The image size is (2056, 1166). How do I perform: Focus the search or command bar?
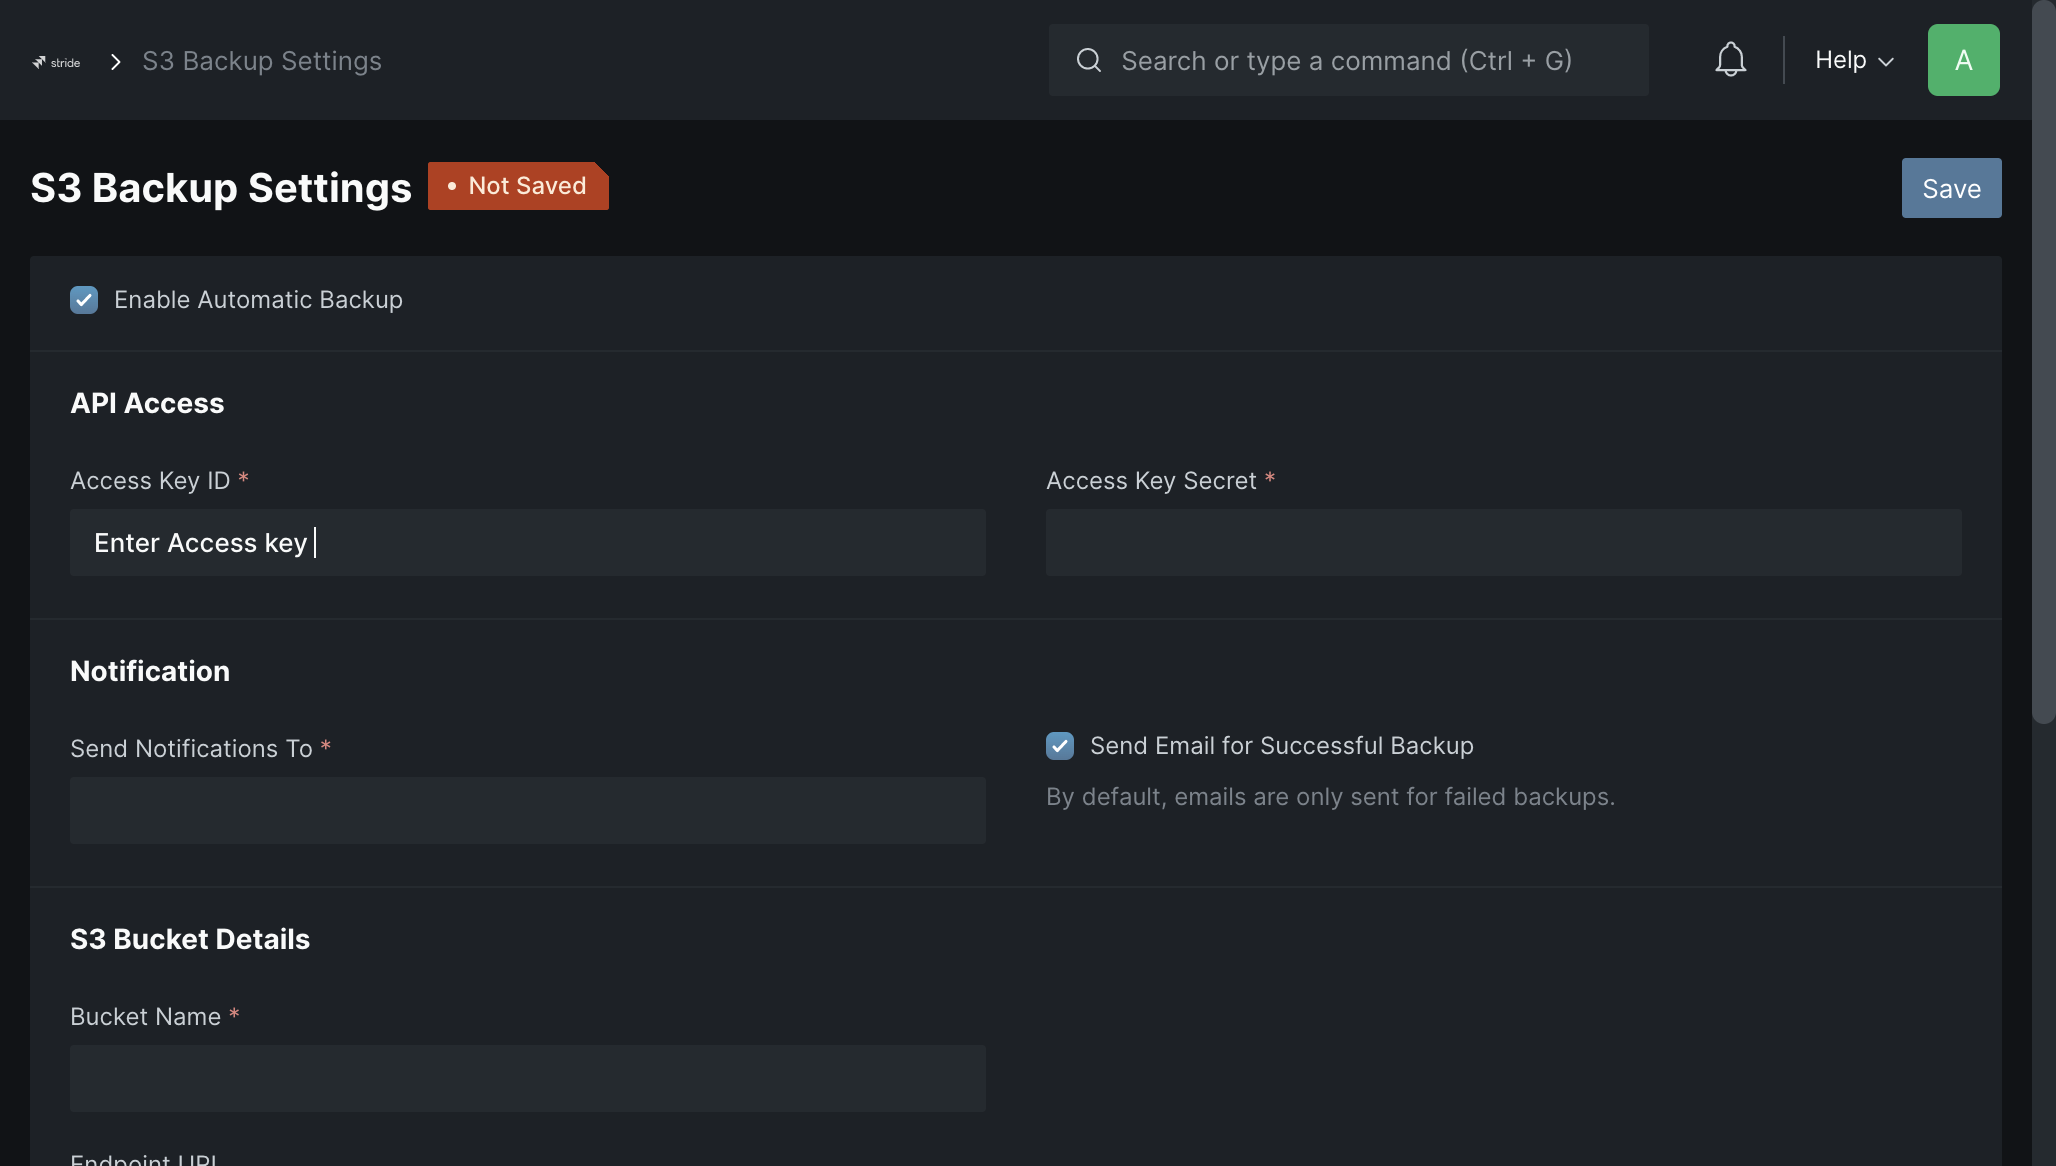[1348, 60]
